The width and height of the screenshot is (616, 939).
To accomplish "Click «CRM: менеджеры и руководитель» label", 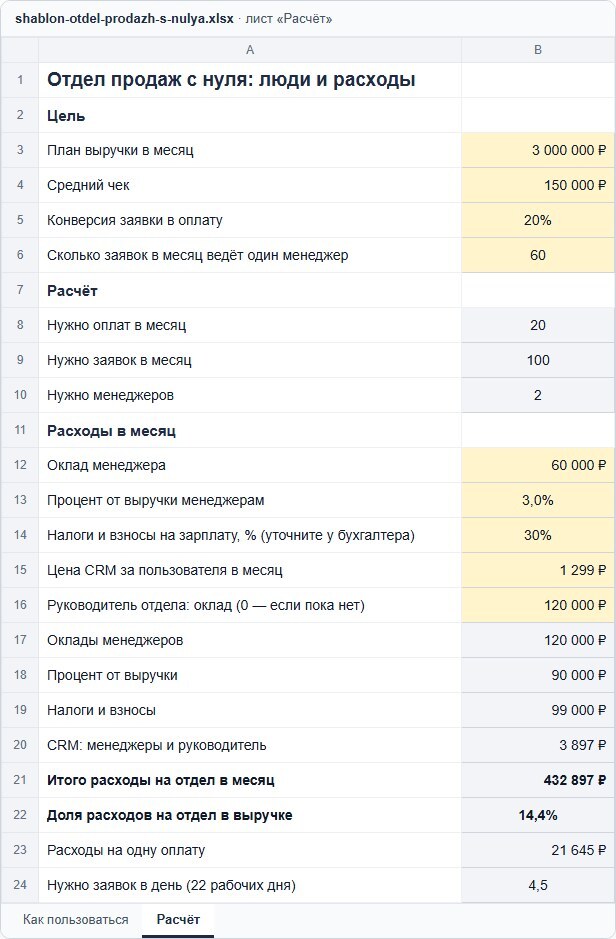I will [x=157, y=746].
